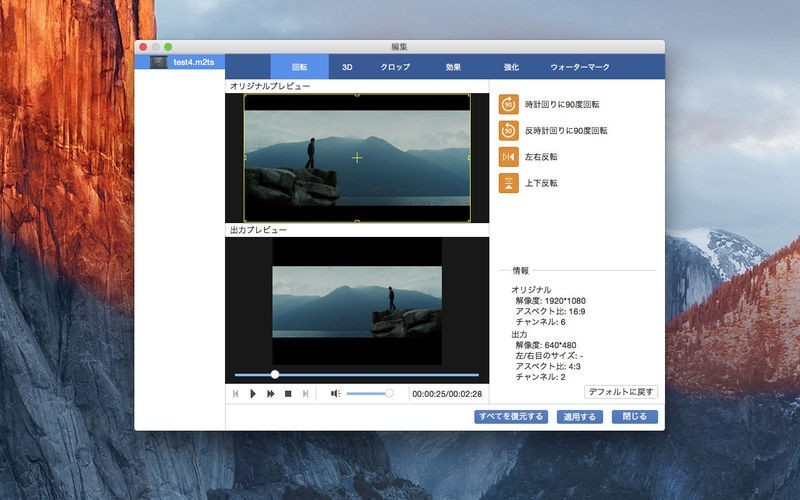
Task: Click the デフォルトに戻す button
Action: (x=621, y=392)
